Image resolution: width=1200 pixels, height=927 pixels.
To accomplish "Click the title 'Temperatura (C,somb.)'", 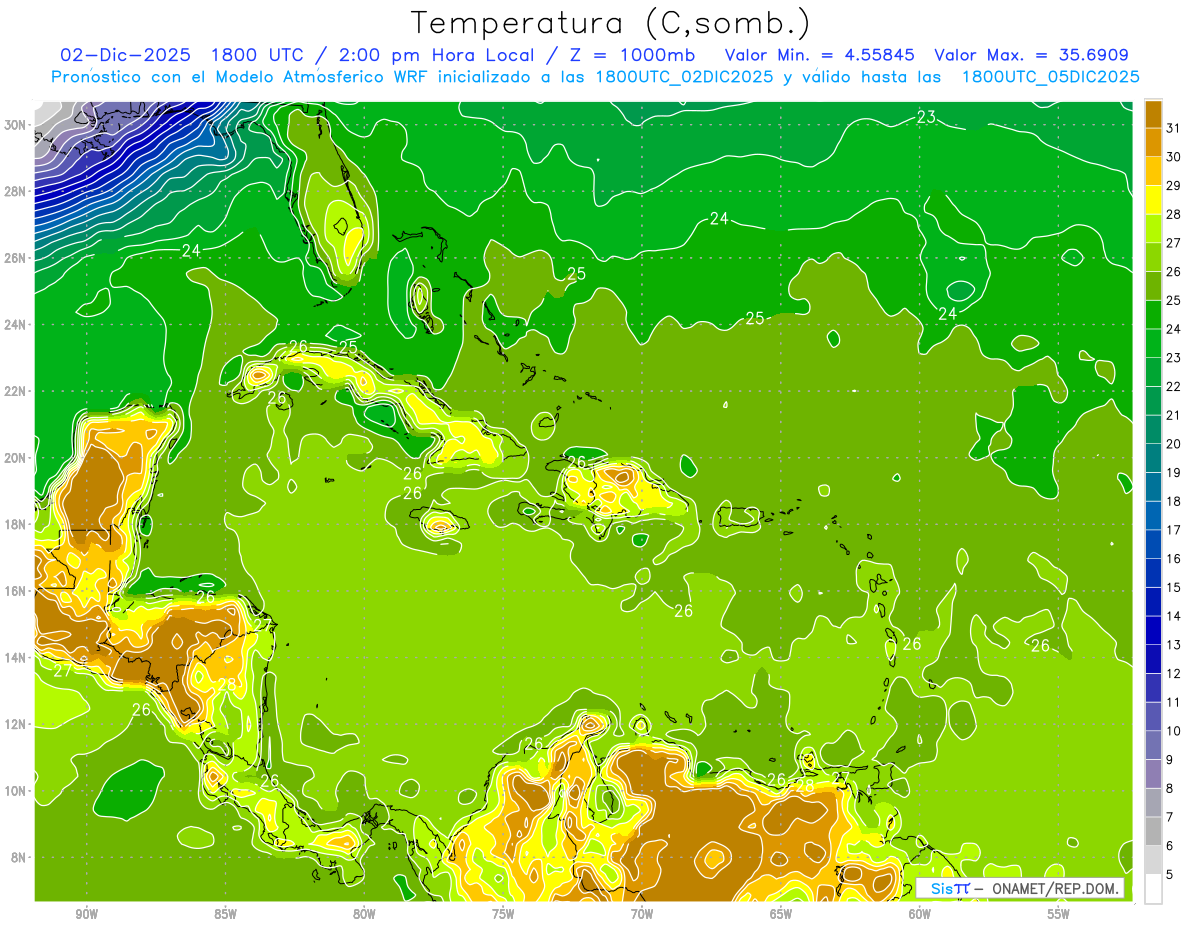I will [x=610, y=23].
